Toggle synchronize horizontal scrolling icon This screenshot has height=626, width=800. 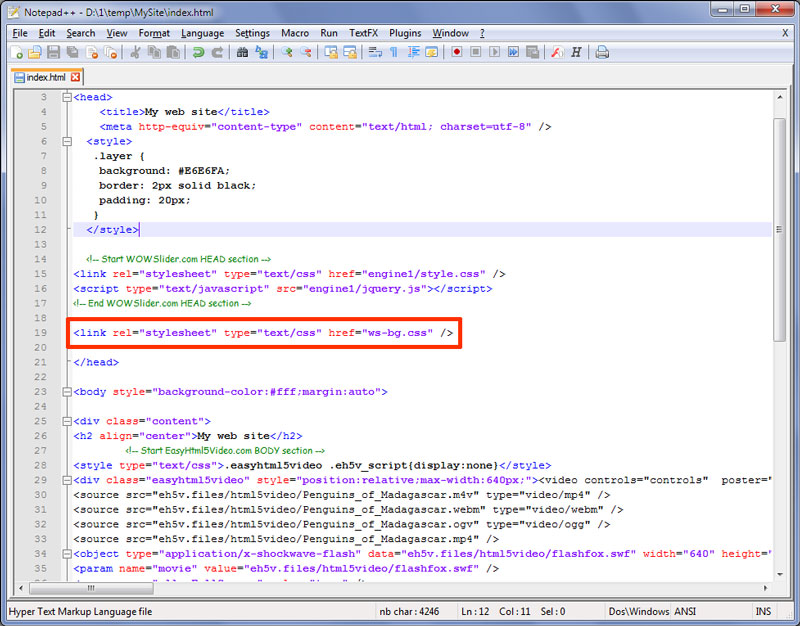tap(350, 52)
